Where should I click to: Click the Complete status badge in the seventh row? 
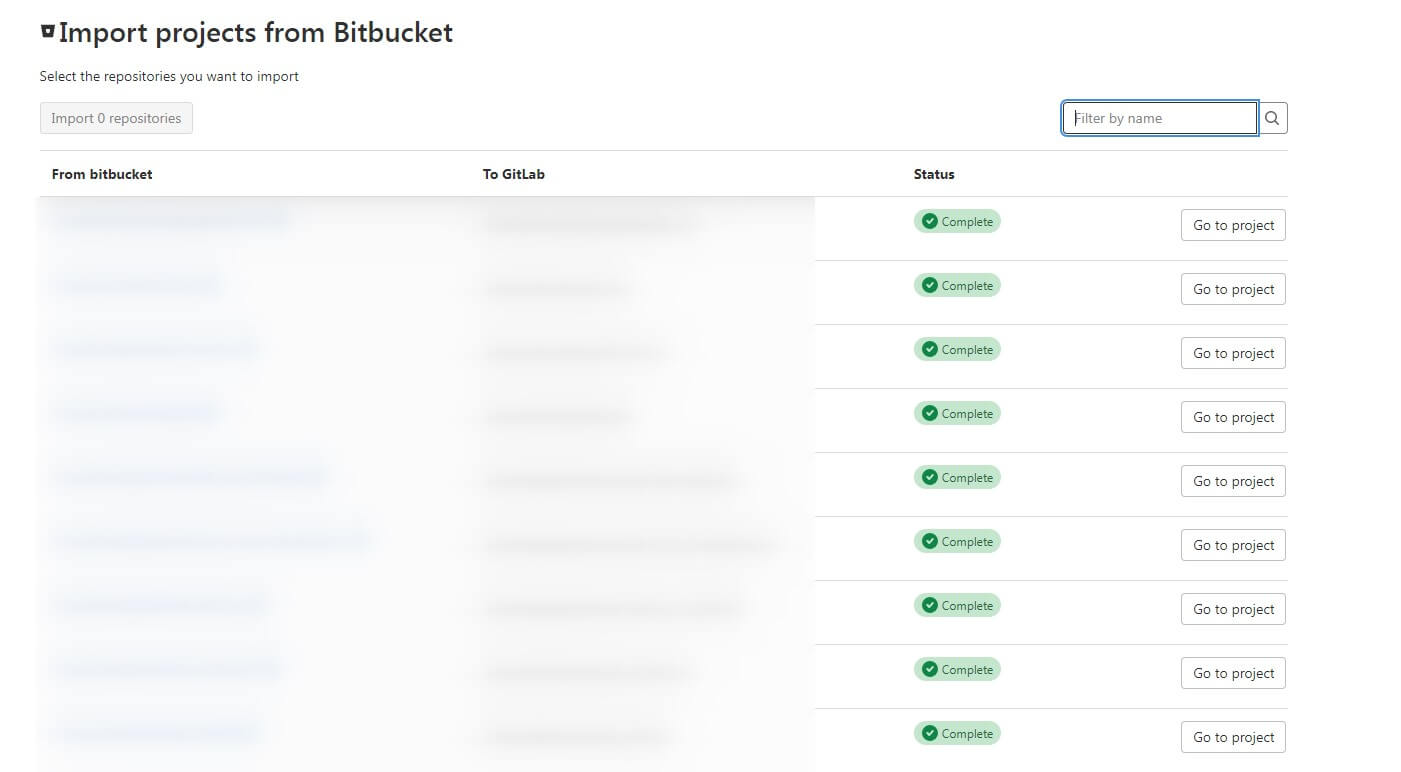[x=957, y=605]
